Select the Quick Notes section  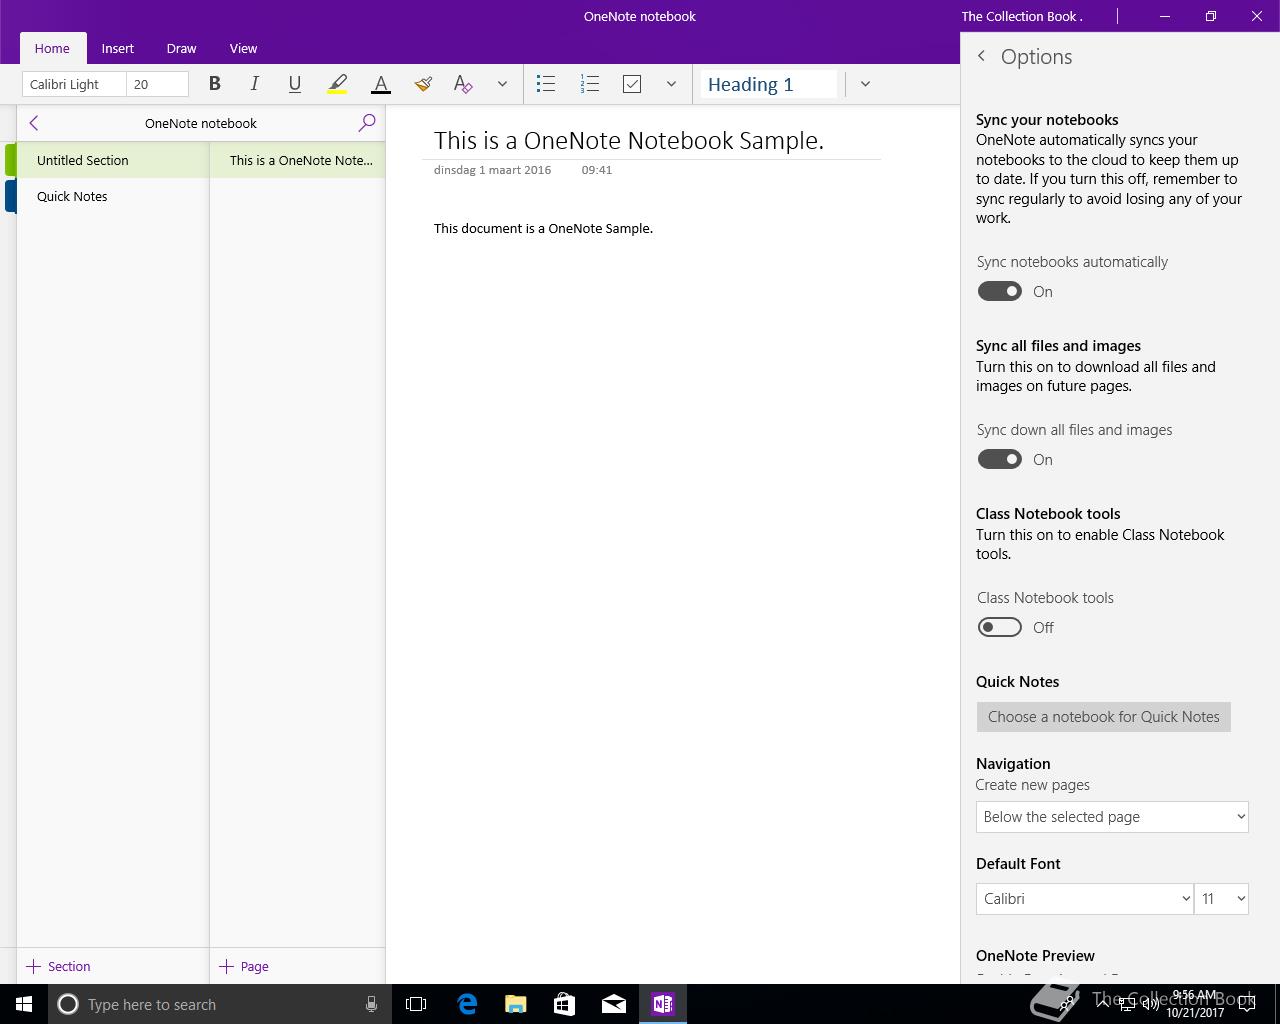(x=112, y=196)
